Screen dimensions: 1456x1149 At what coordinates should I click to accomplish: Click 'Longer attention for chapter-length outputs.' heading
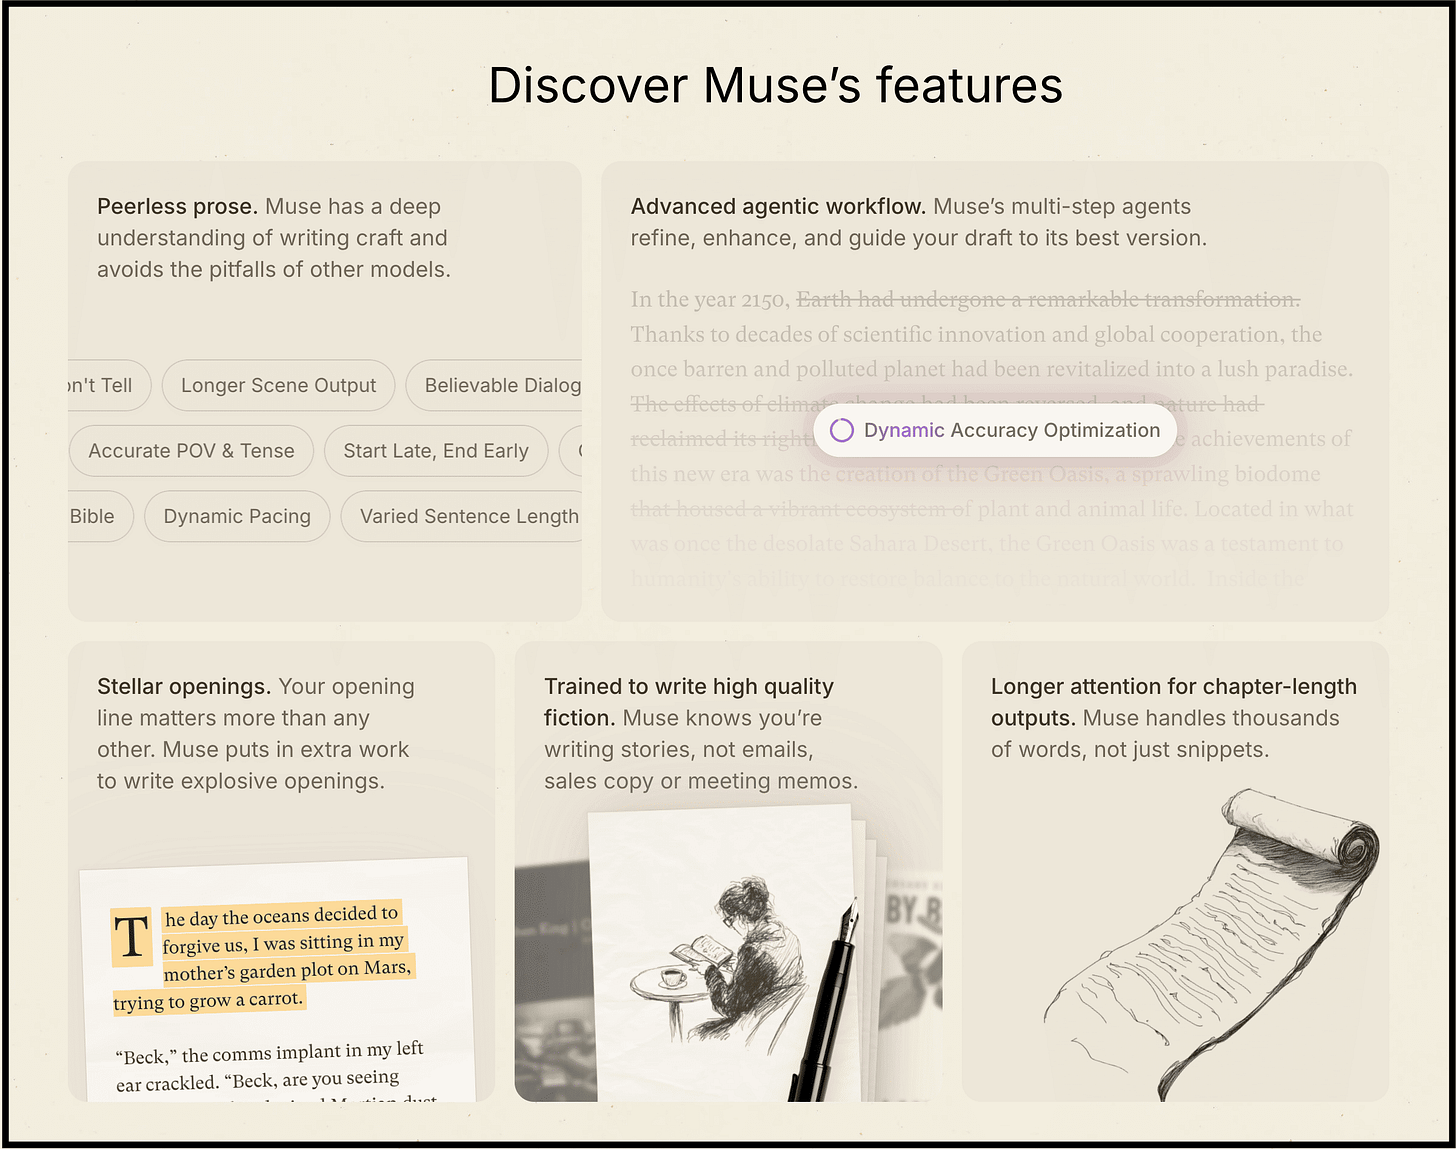point(1174,702)
